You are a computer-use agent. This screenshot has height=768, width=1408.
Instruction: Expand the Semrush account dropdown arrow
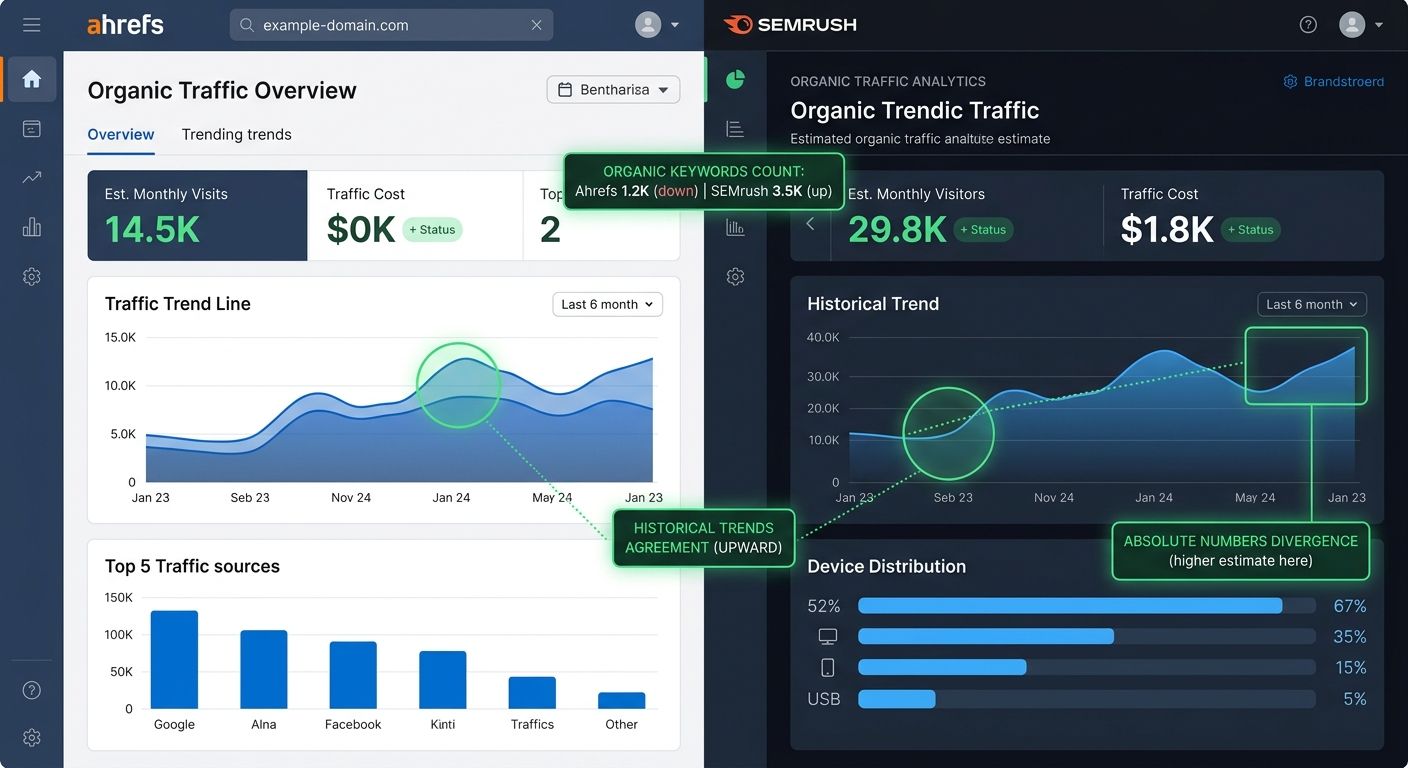click(x=1379, y=25)
